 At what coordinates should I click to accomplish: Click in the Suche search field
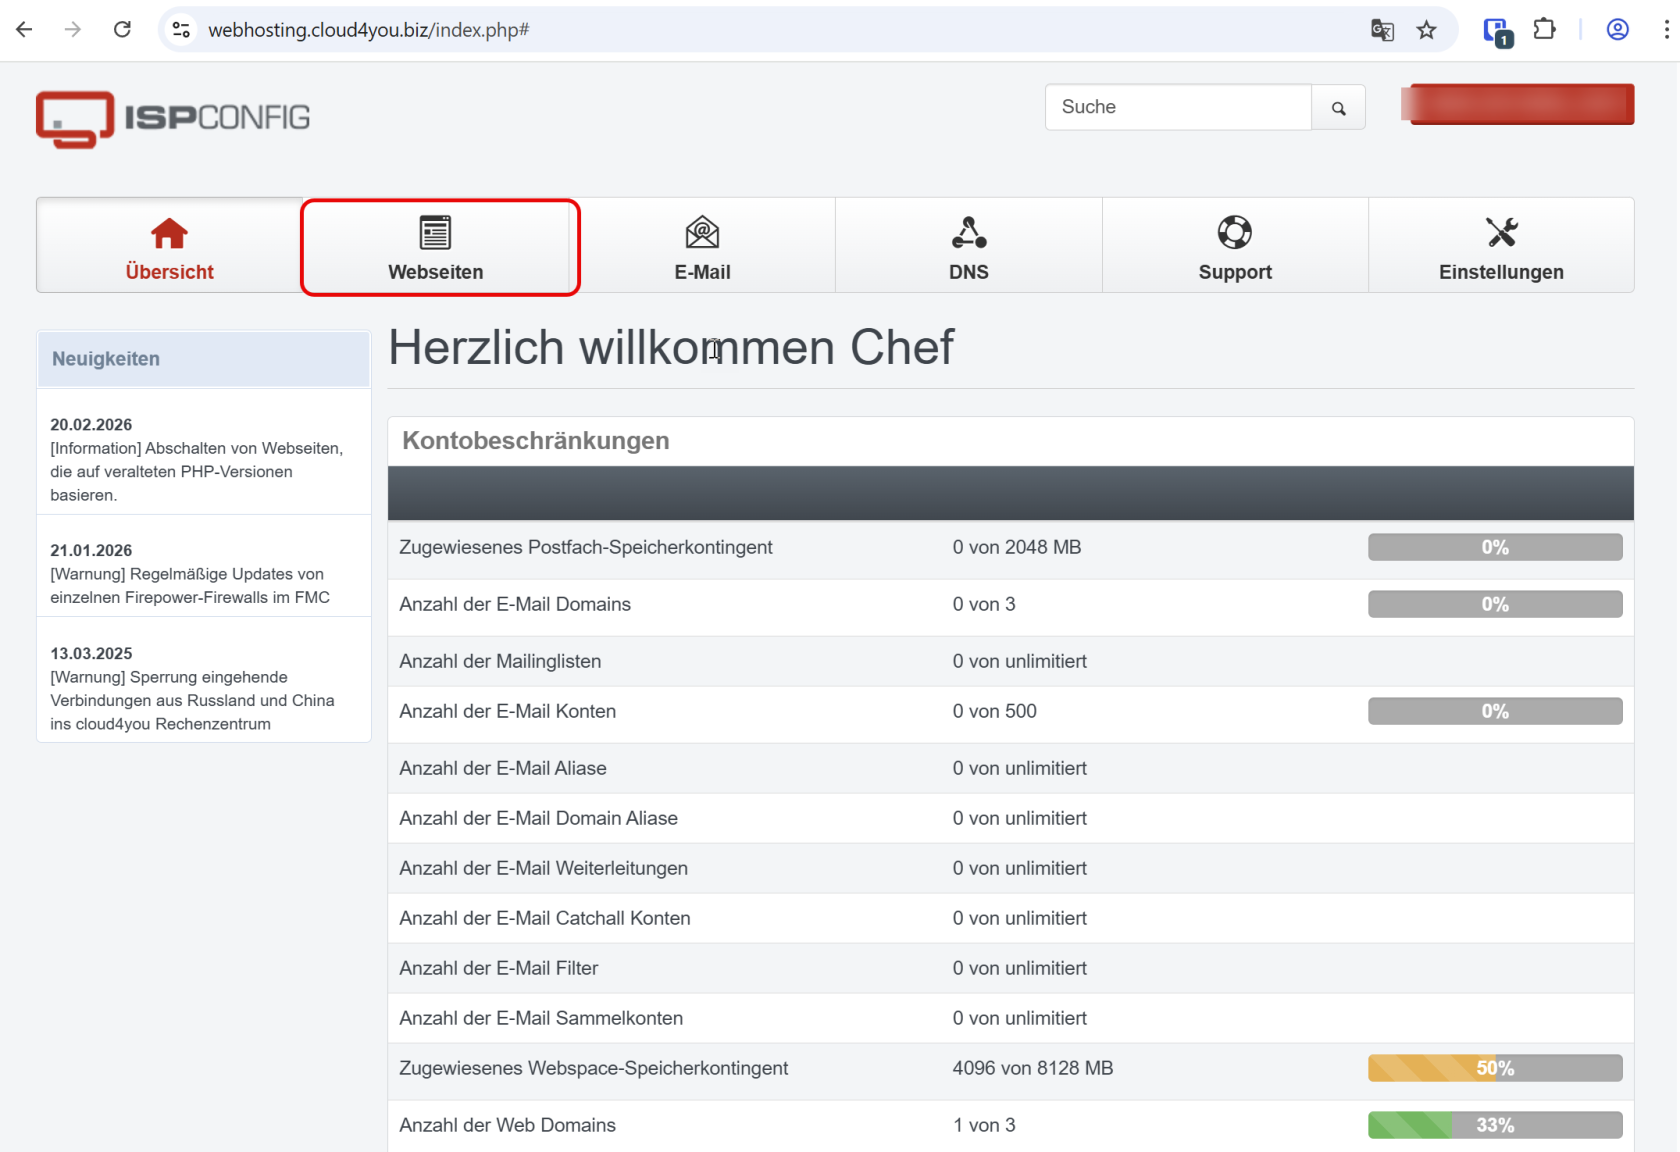[x=1178, y=107]
